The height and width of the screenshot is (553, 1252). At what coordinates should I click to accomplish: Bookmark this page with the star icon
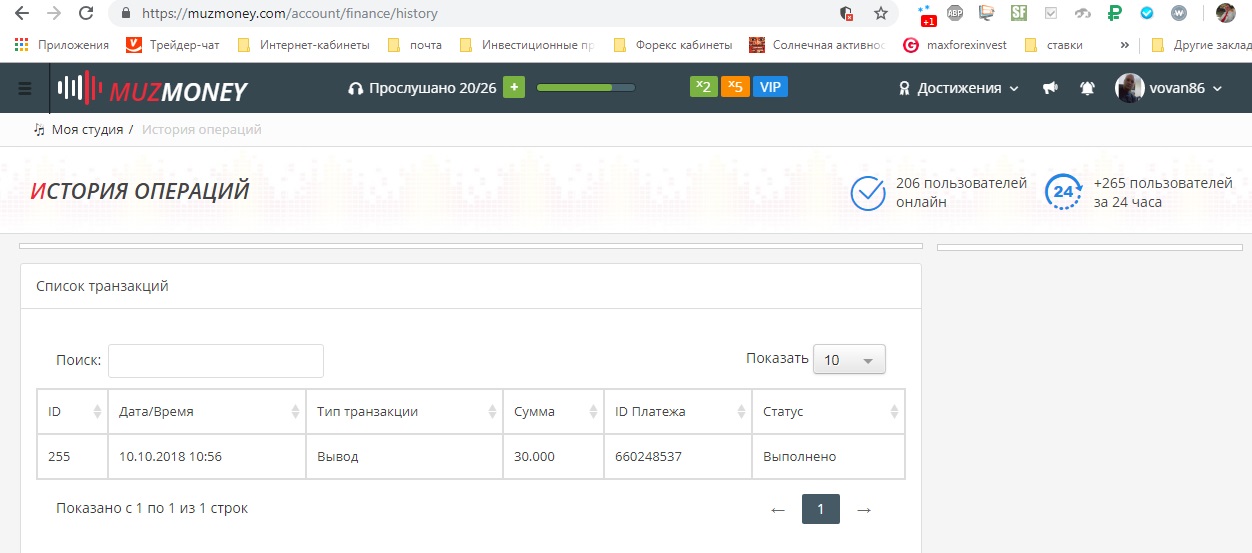pyautogui.click(x=880, y=14)
